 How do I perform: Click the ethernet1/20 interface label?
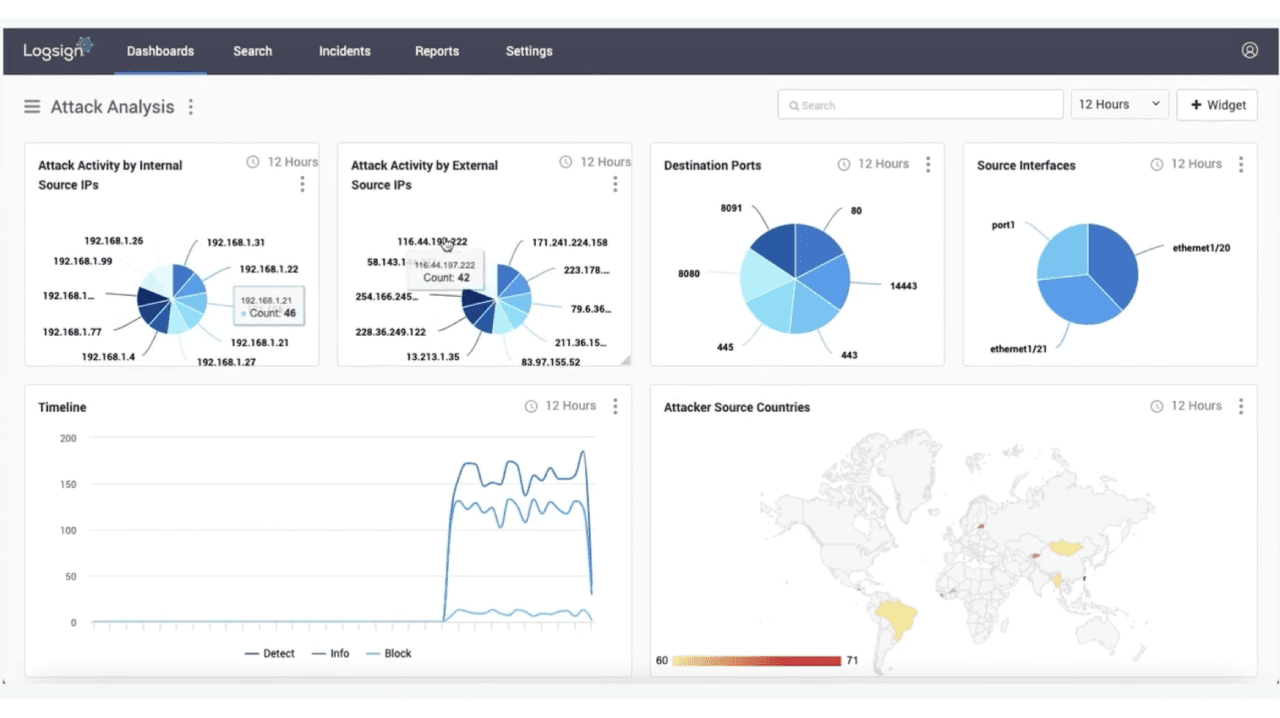pos(1201,247)
